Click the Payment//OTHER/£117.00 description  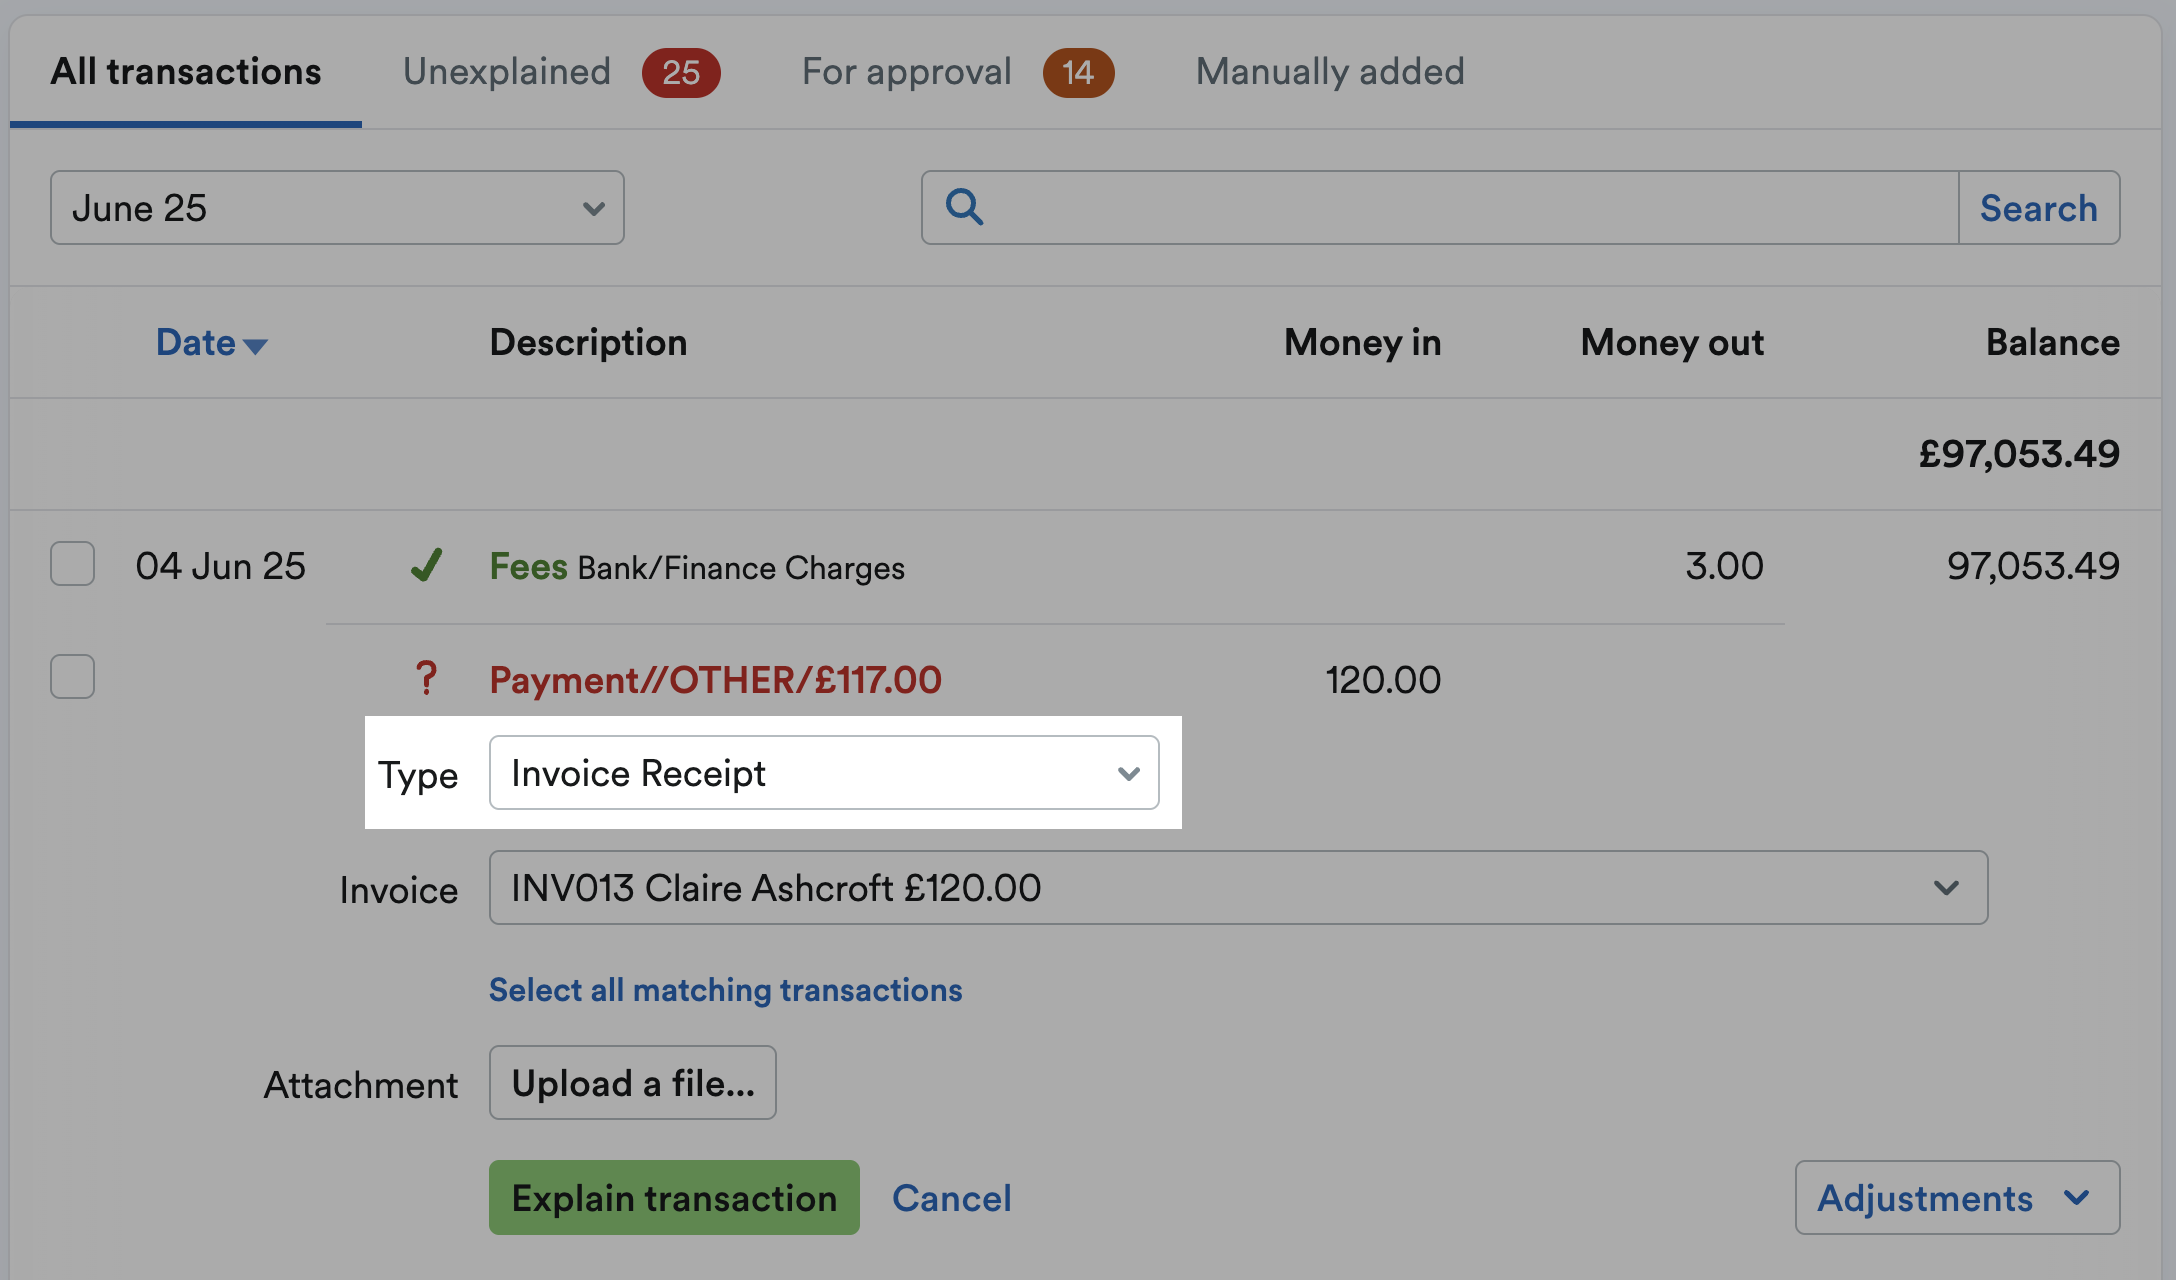coord(715,680)
